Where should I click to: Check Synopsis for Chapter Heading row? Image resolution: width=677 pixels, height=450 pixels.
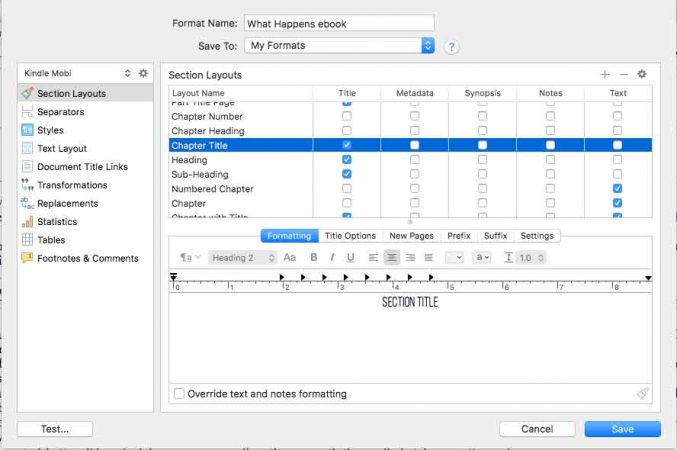482,130
